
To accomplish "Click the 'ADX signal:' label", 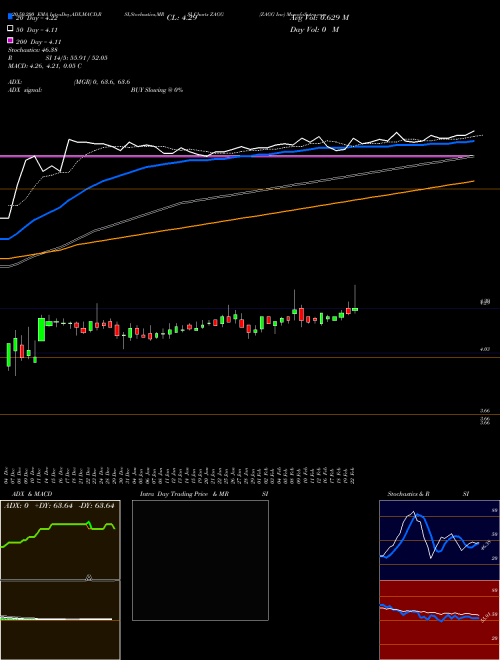I will [25, 90].
